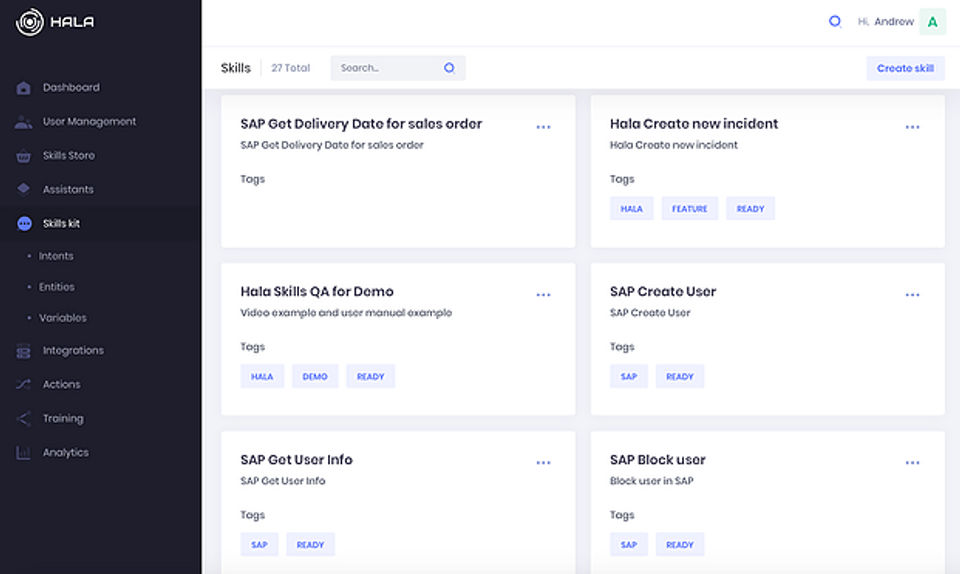Go to Dashboard in sidebar
This screenshot has width=960, height=574.
[x=71, y=88]
